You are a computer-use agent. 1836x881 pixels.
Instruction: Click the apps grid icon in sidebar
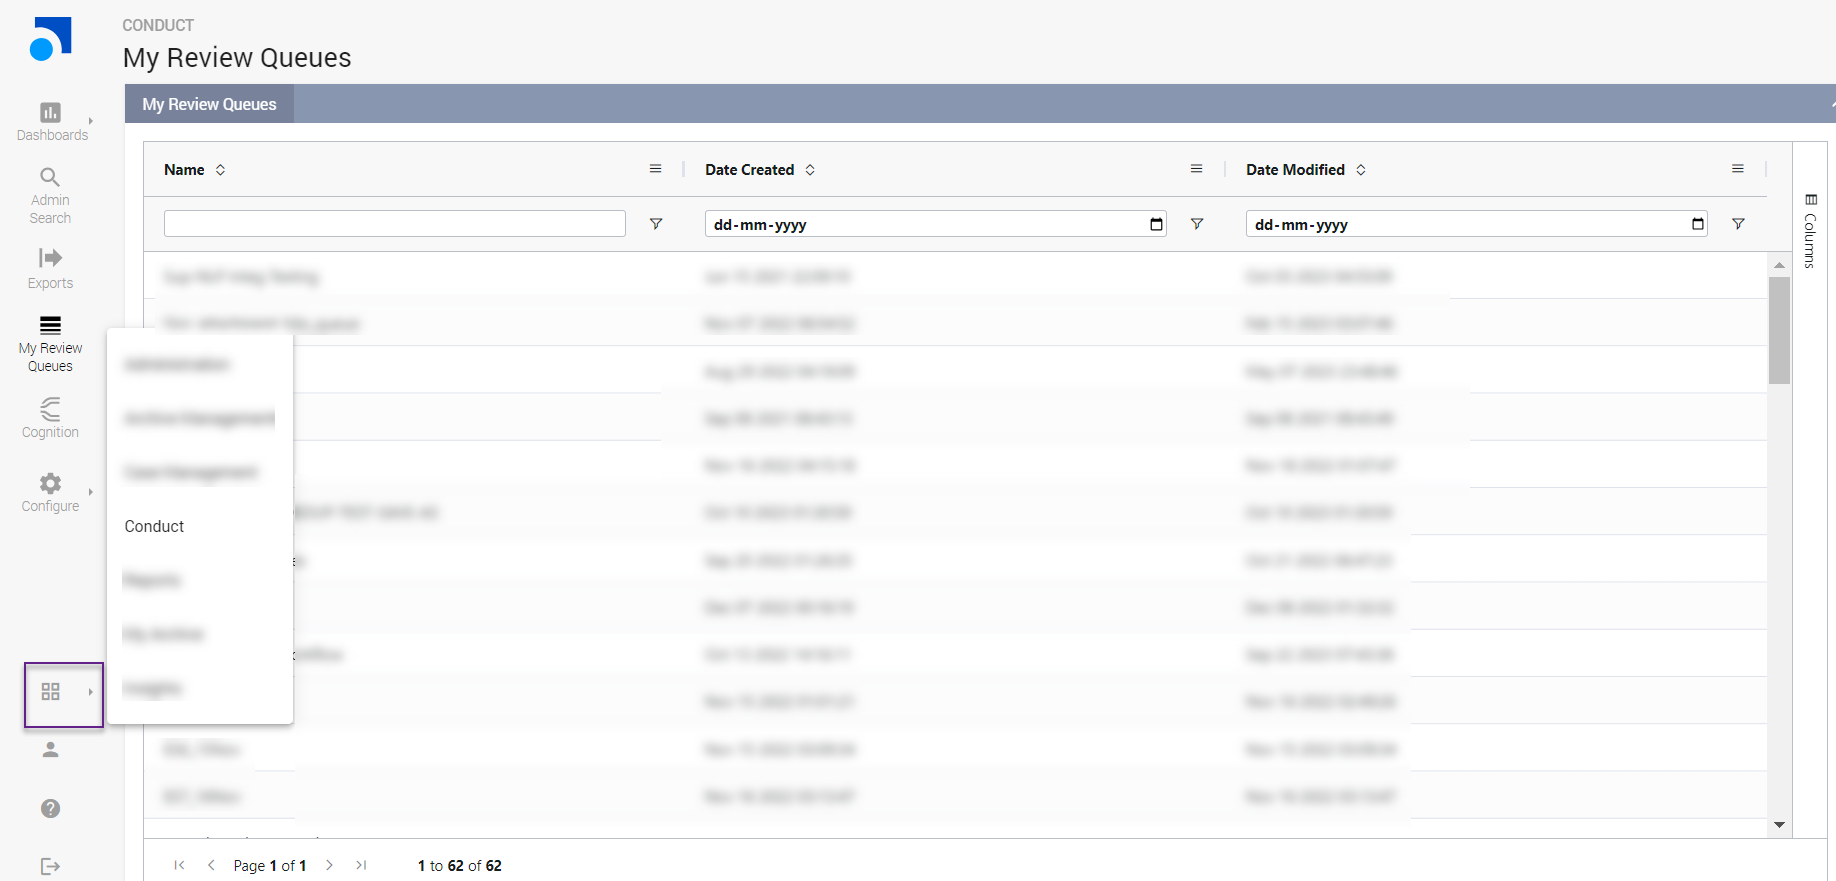50,691
